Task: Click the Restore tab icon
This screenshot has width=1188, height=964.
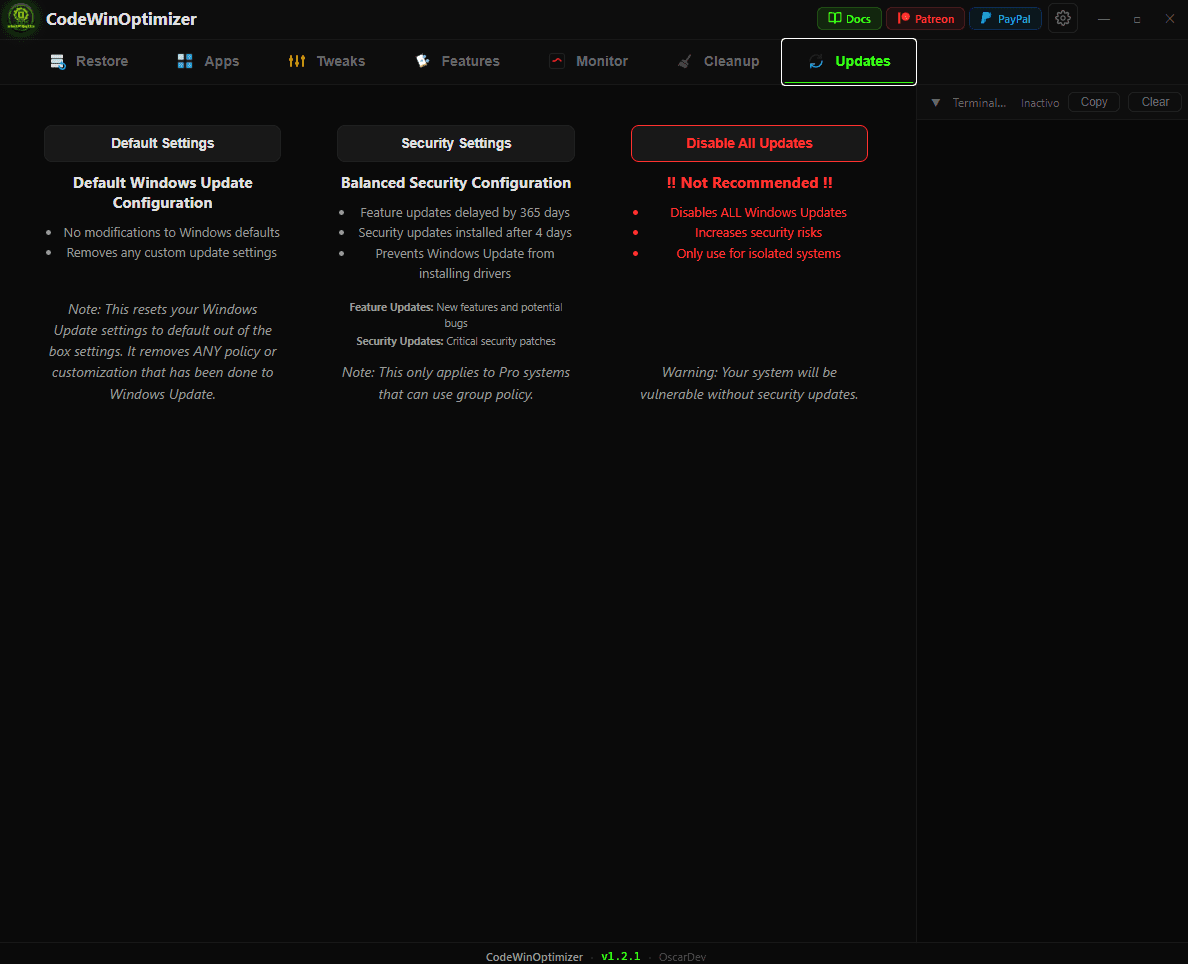Action: pos(58,61)
